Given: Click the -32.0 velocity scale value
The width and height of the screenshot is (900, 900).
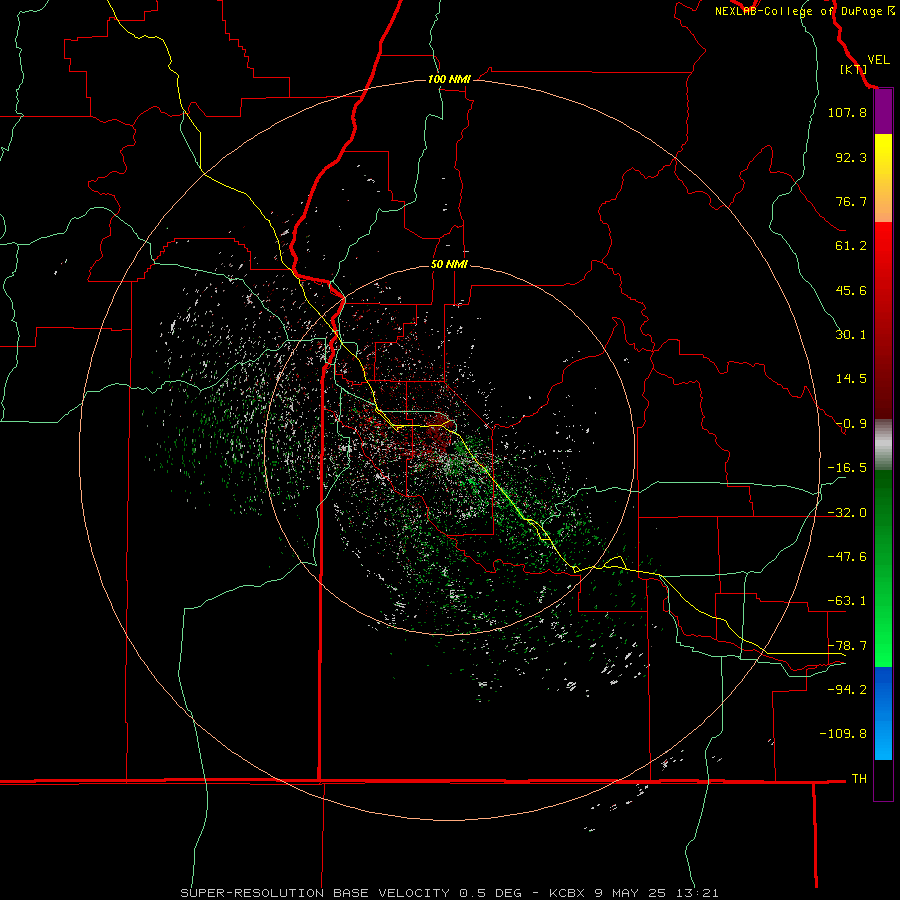Looking at the screenshot, I should [x=847, y=513].
